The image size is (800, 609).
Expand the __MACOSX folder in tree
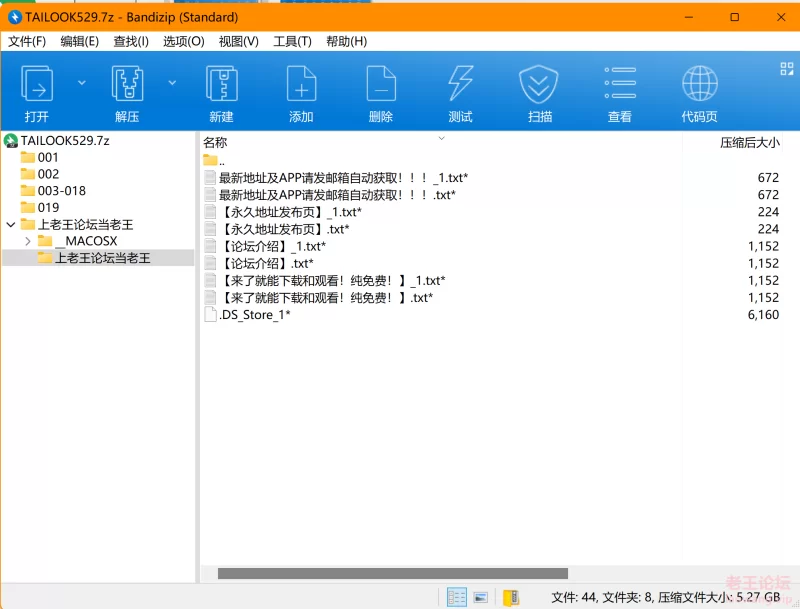click(27, 241)
